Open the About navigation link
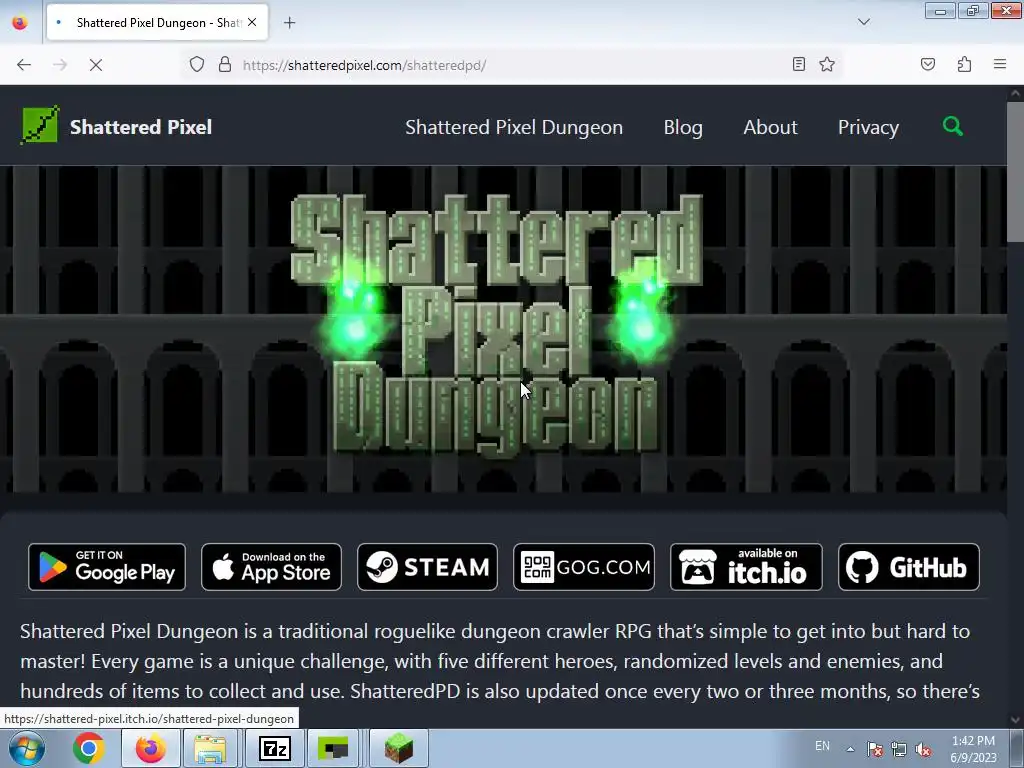This screenshot has width=1024, height=768. pyautogui.click(x=770, y=127)
